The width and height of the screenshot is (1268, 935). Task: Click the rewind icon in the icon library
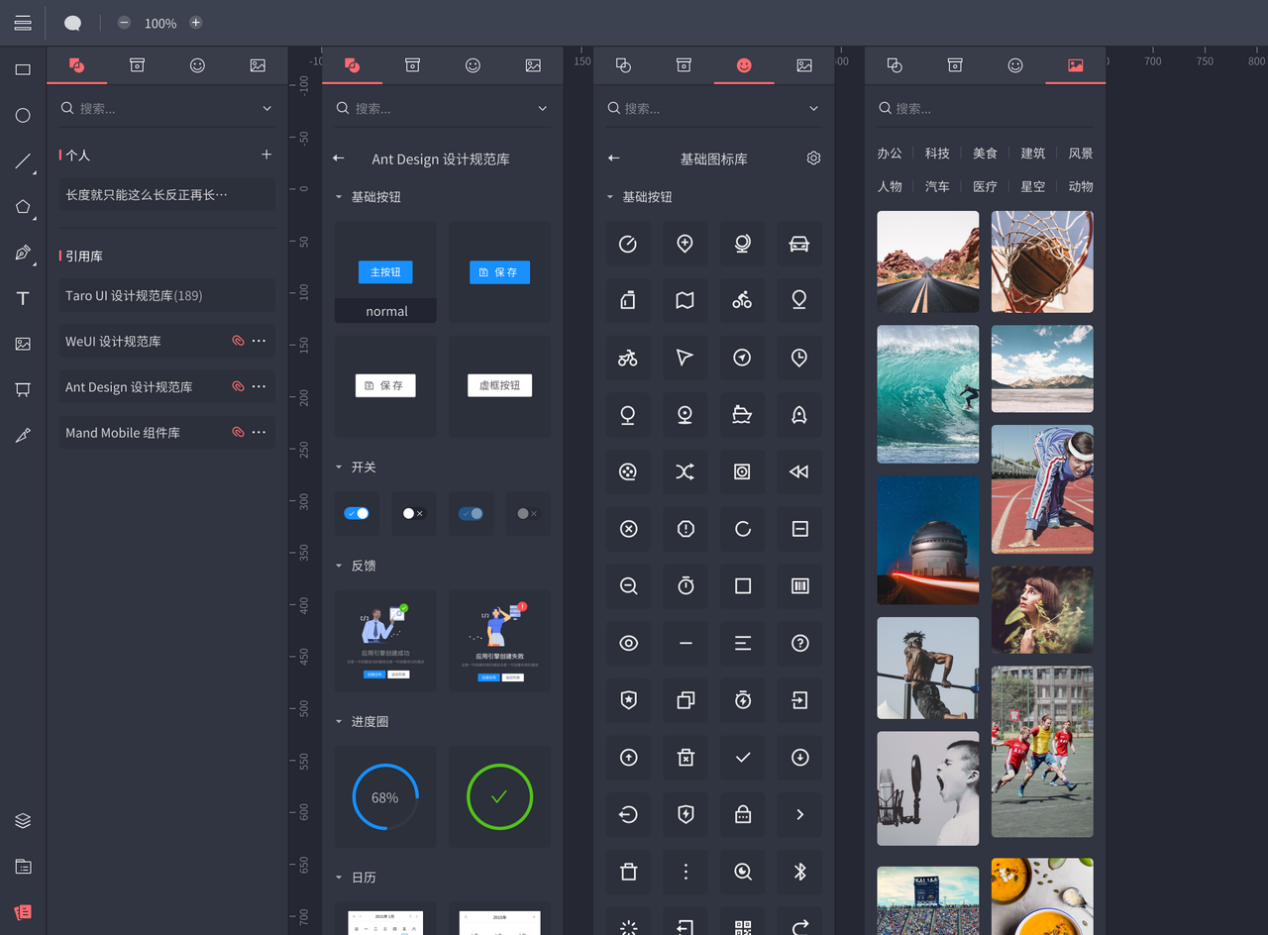(x=799, y=472)
